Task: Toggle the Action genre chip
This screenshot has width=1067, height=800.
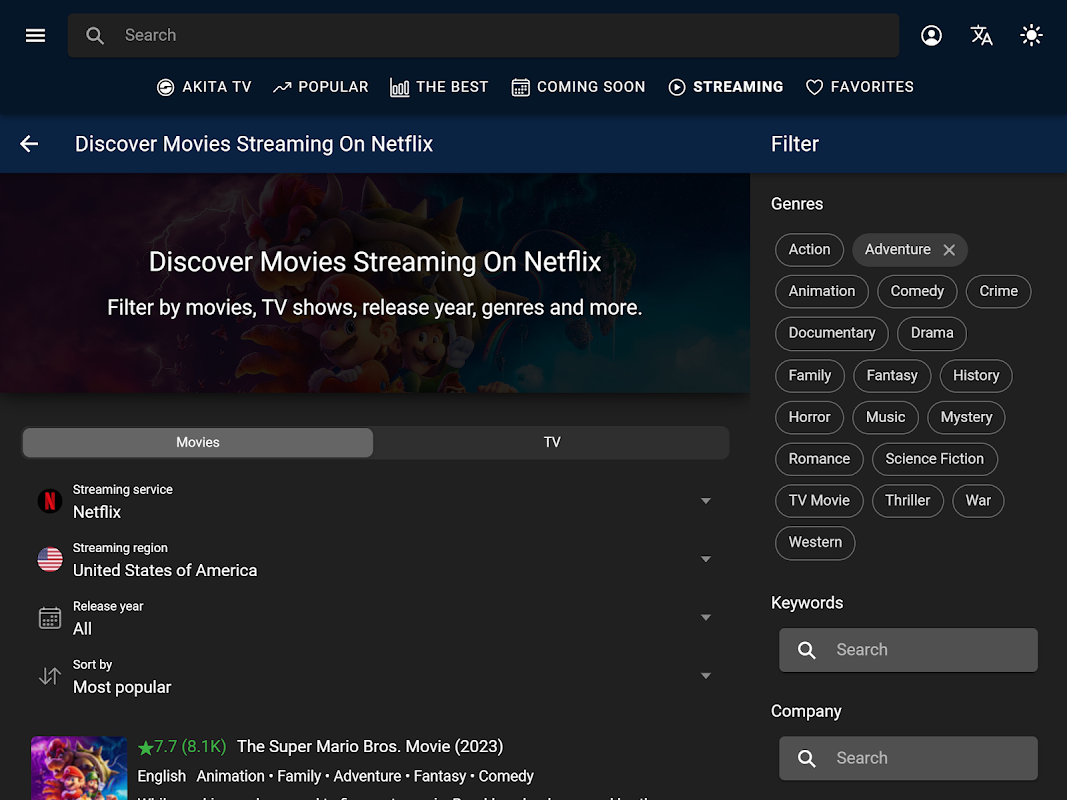Action: click(x=809, y=250)
